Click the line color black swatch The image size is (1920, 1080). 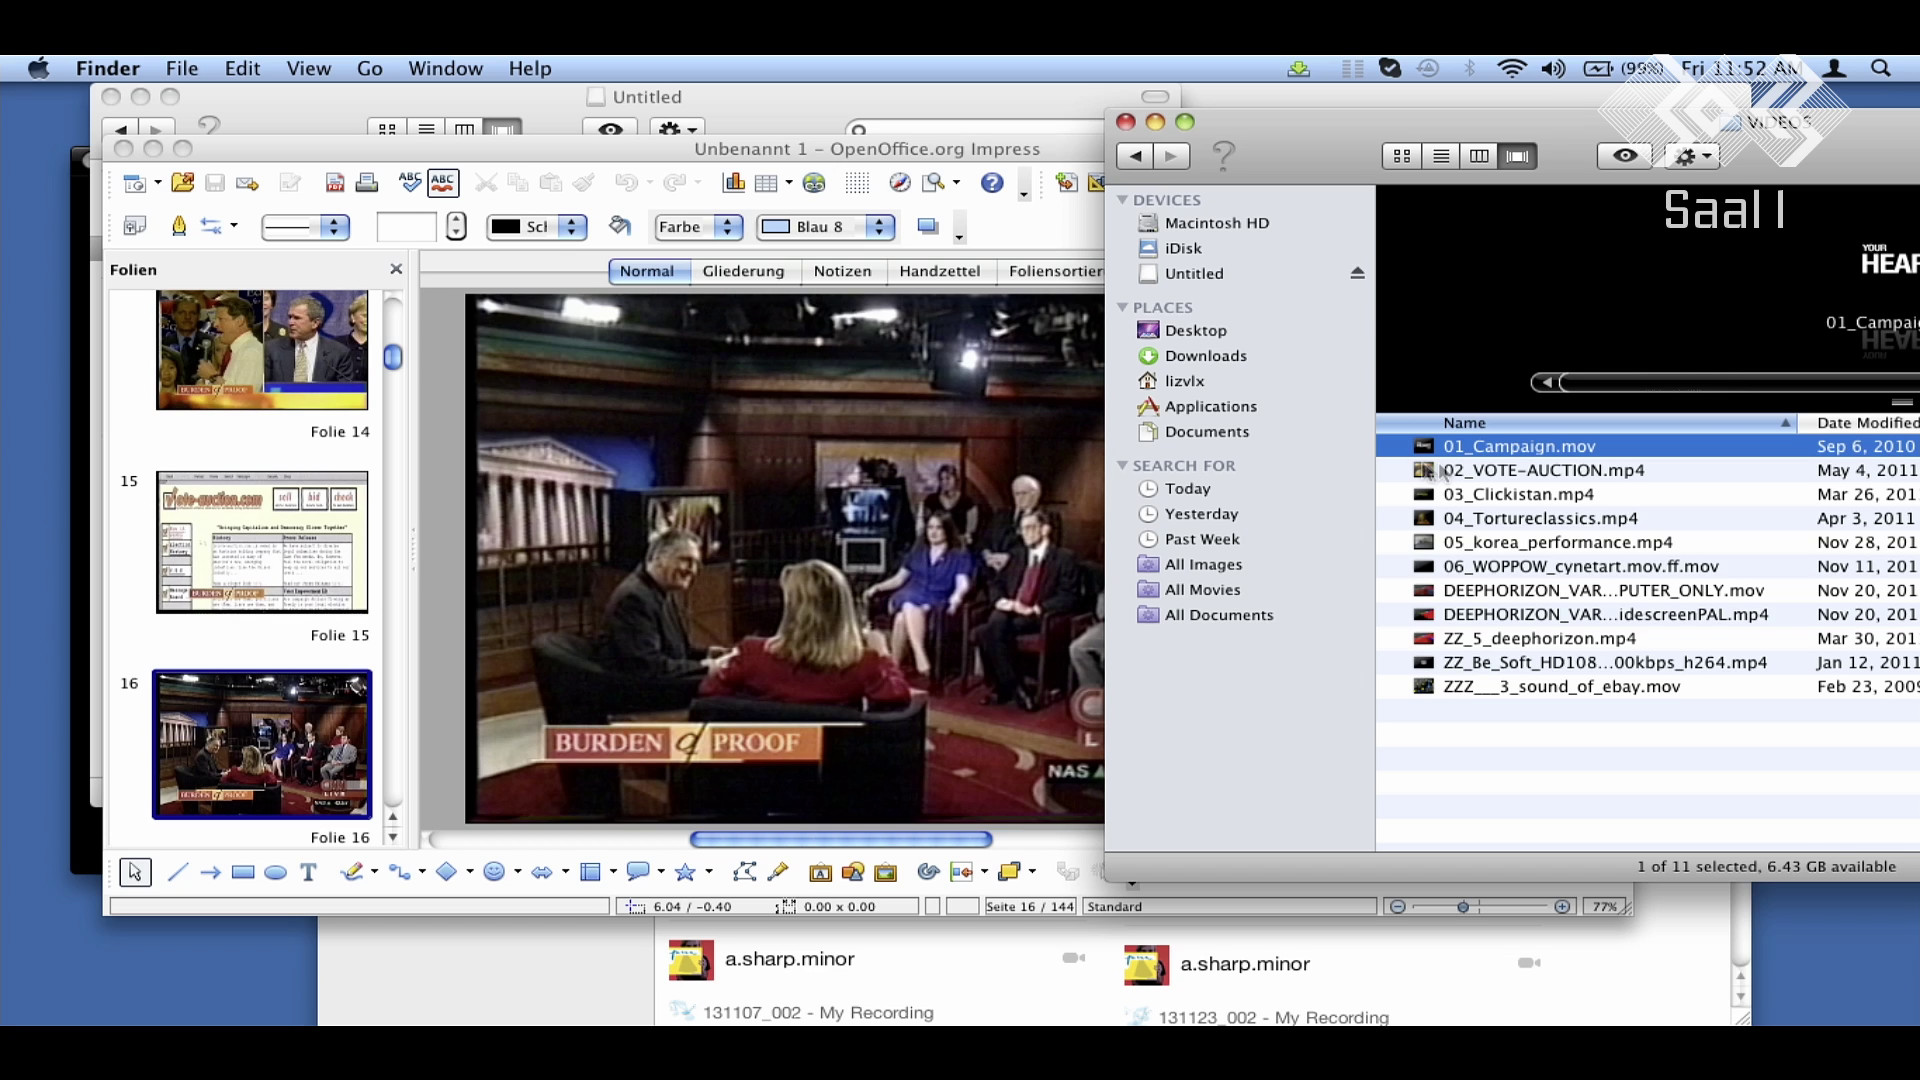tap(506, 226)
